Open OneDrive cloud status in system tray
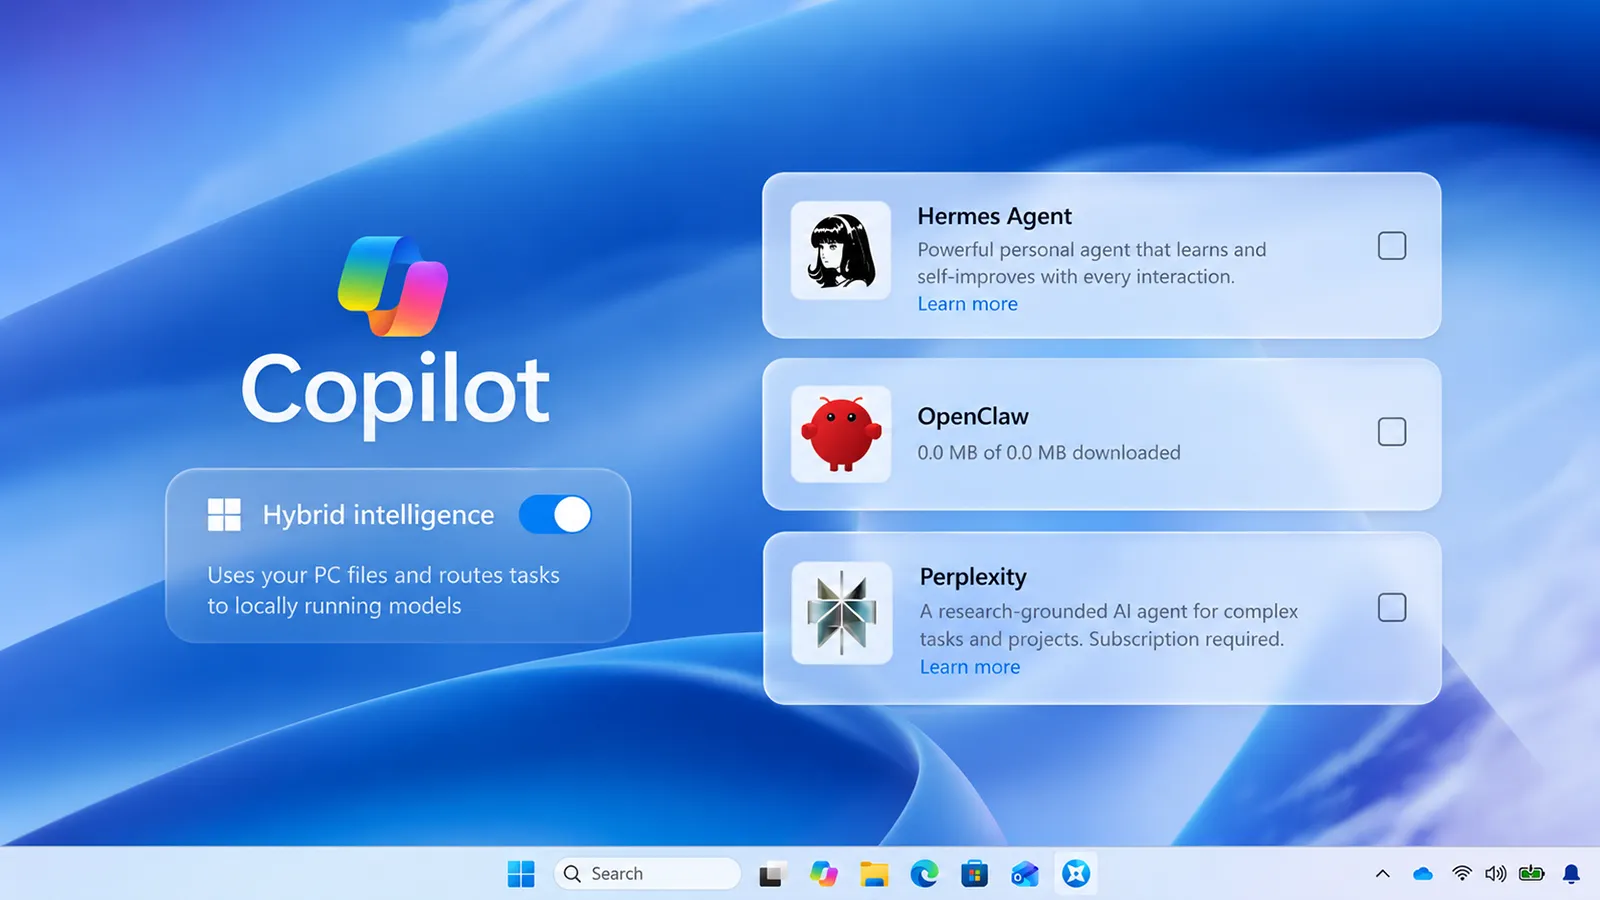Image resolution: width=1600 pixels, height=900 pixels. tap(1423, 874)
